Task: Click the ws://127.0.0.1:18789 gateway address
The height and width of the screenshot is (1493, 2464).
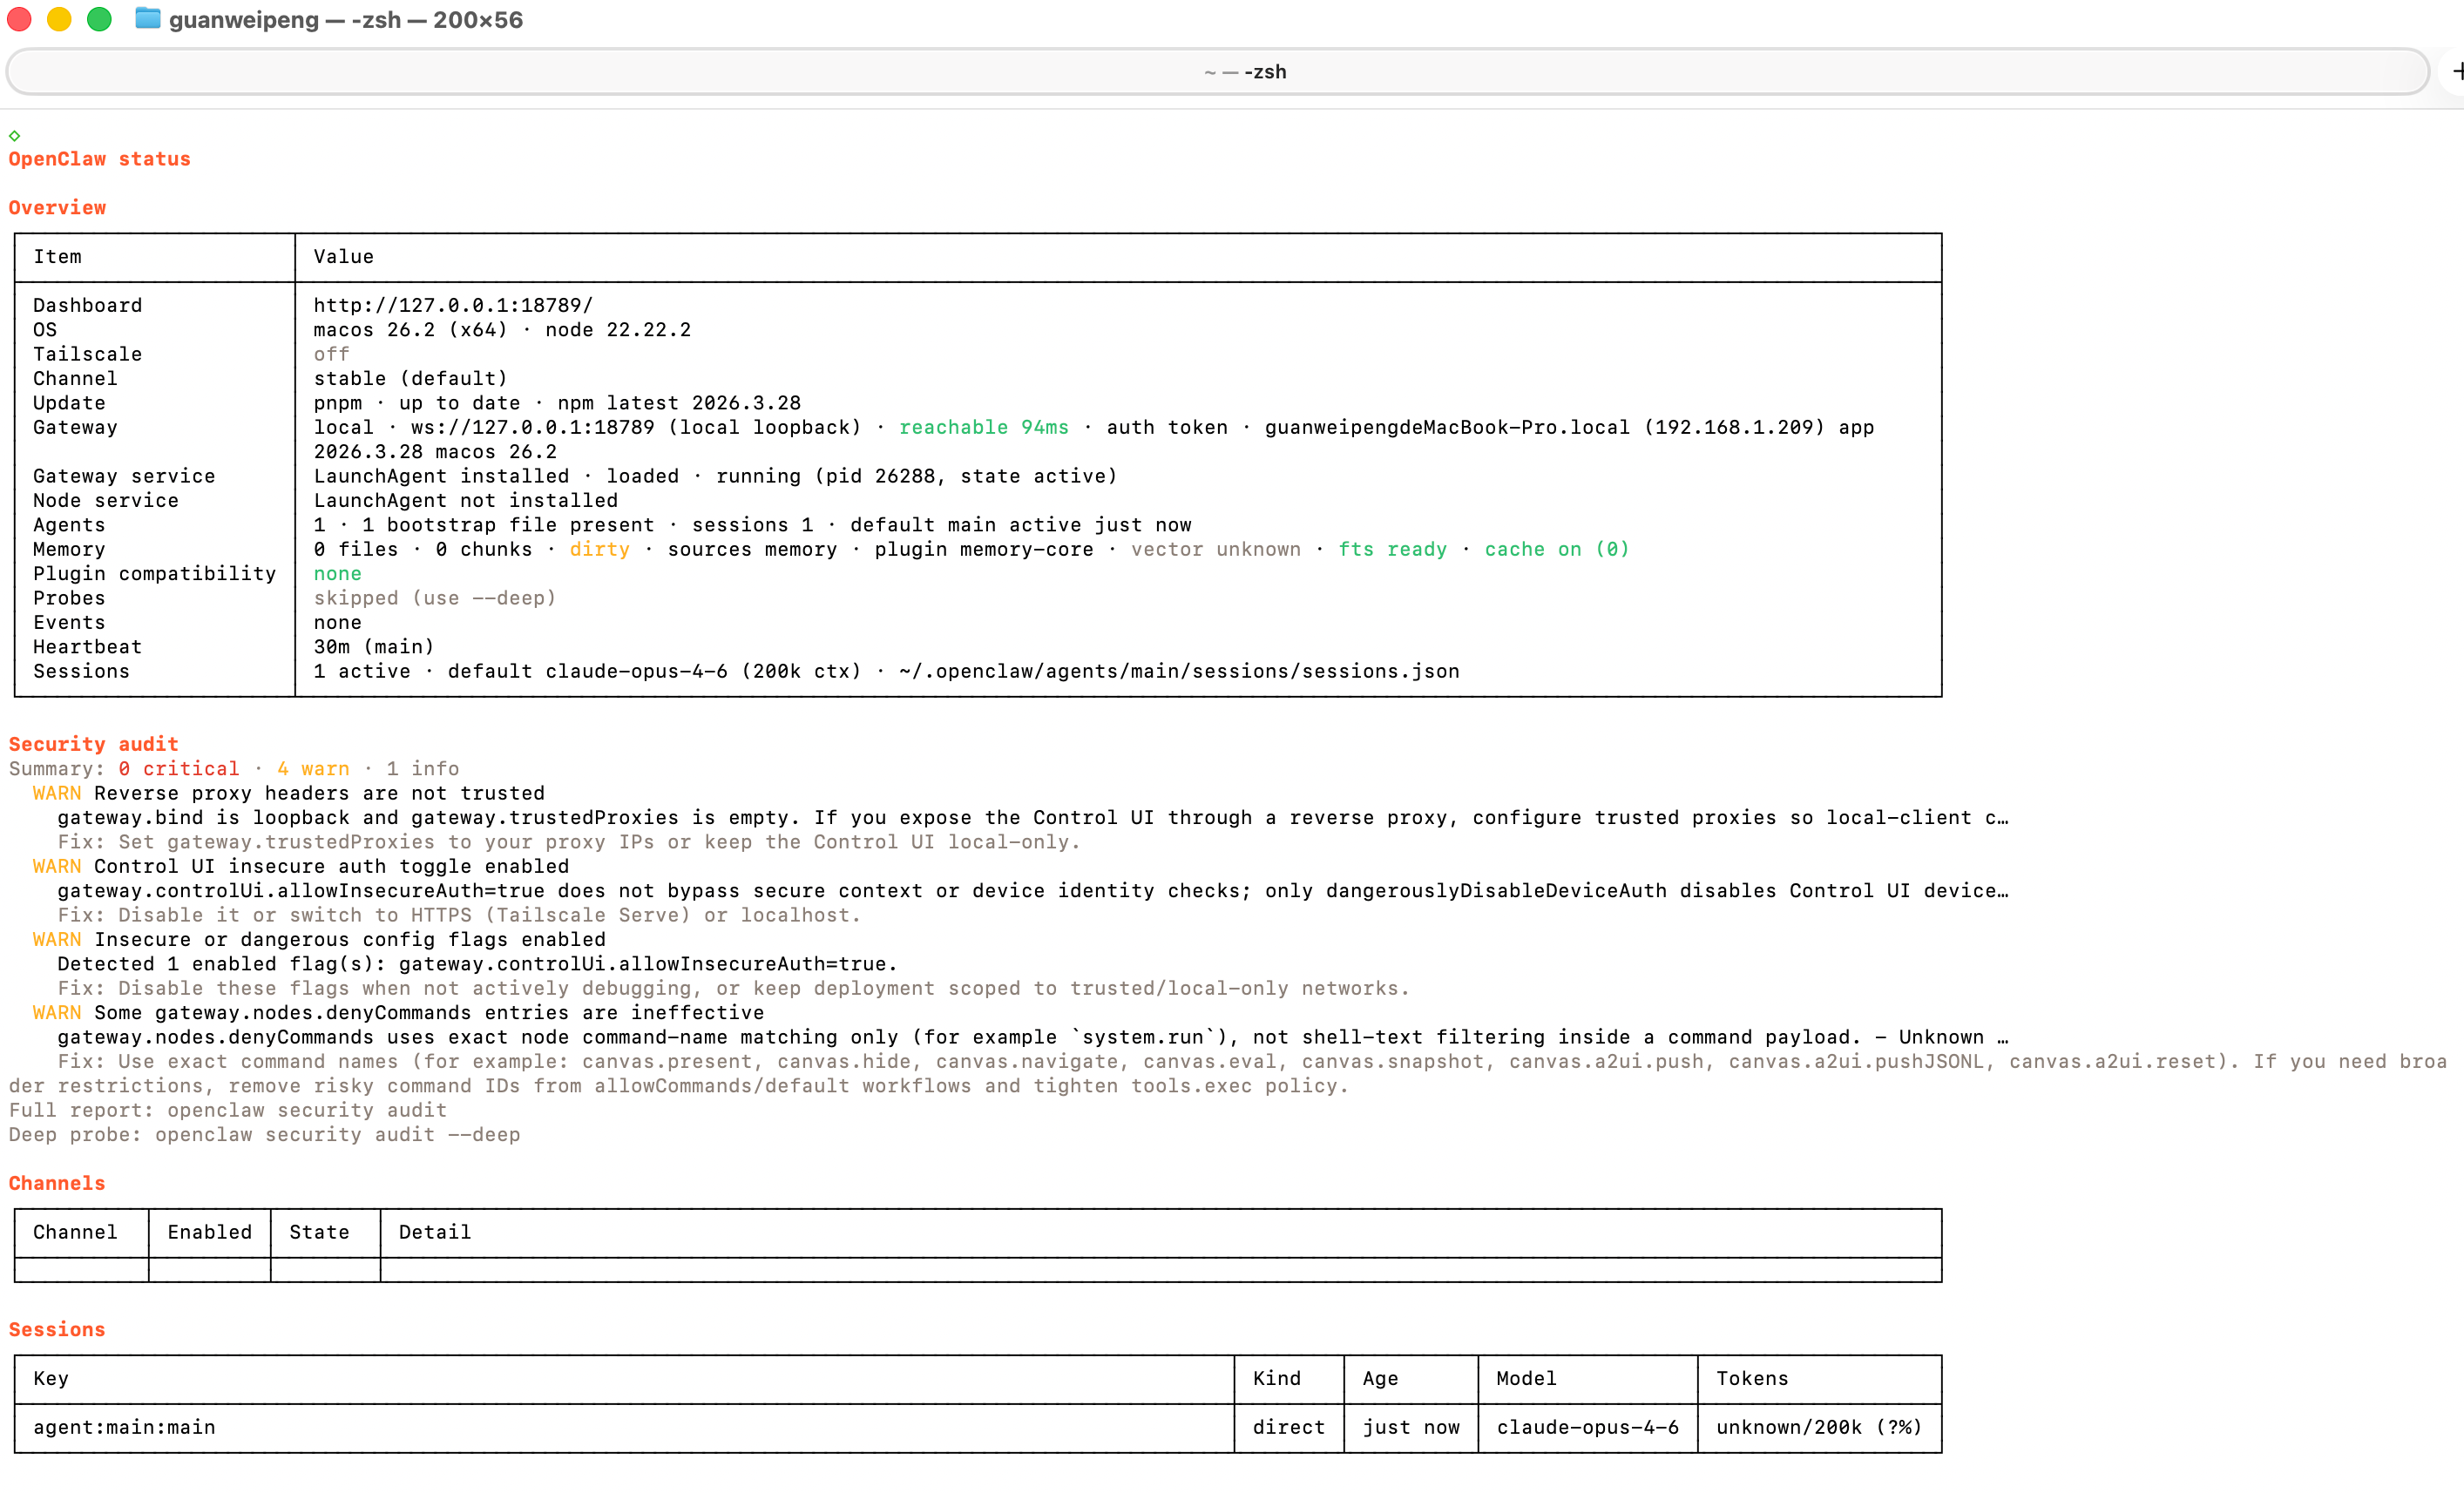Action: click(x=532, y=427)
